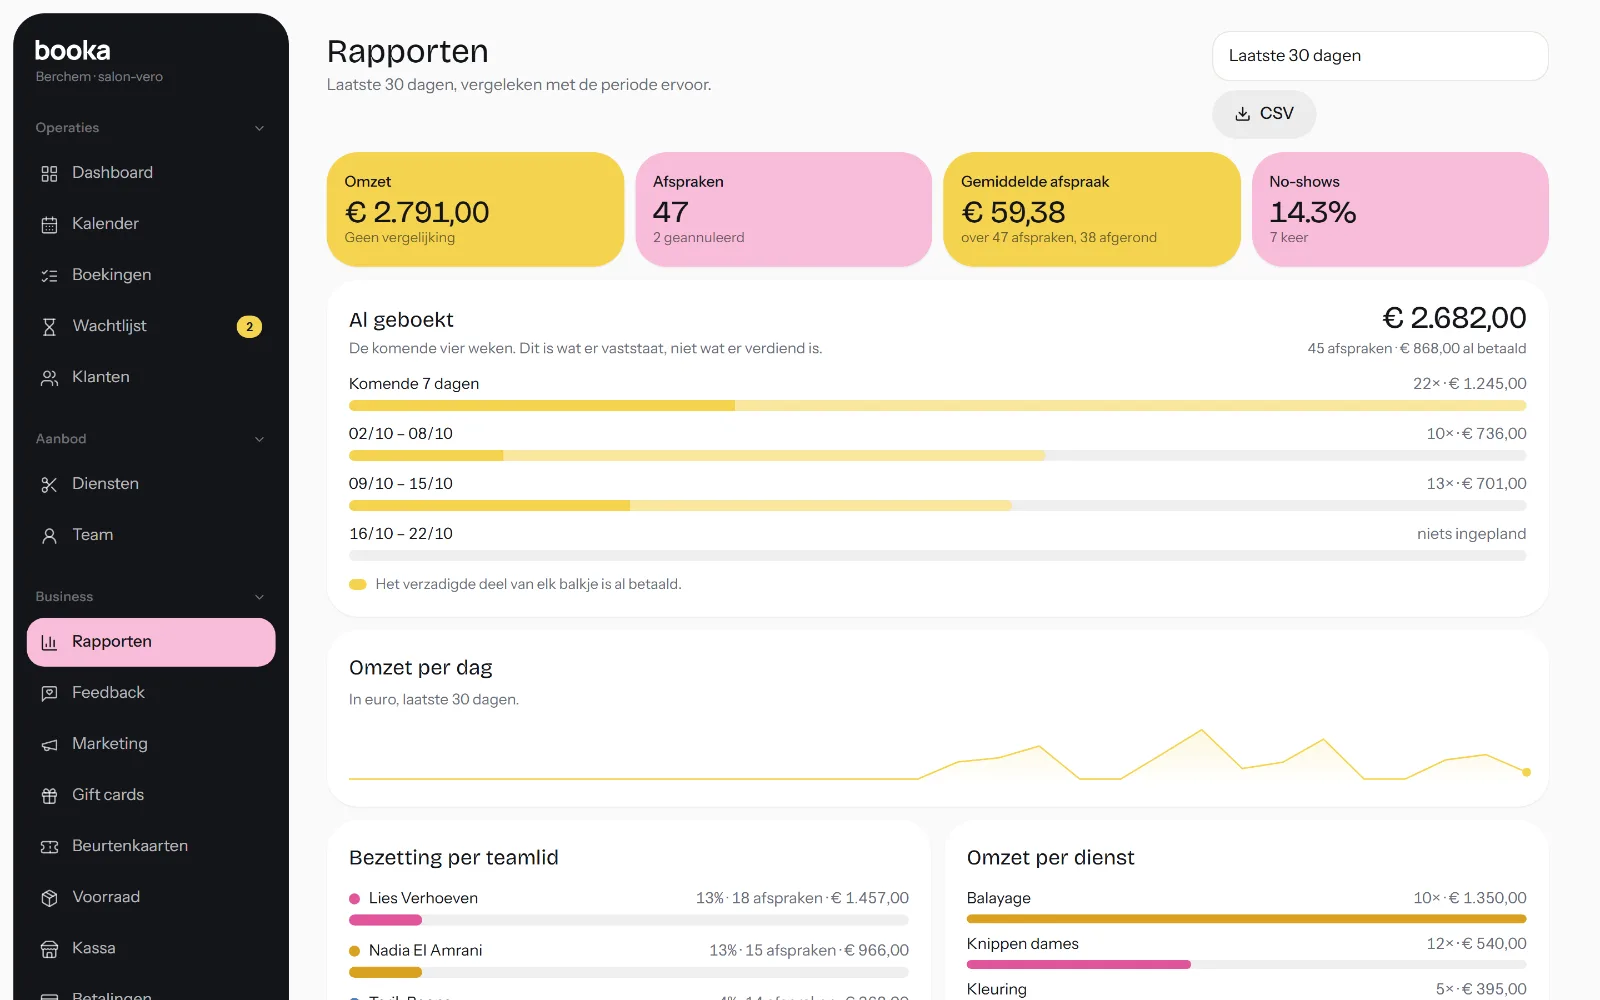Click the 'Berchem · salon-vero' location text
Image resolution: width=1600 pixels, height=1000 pixels.
coord(99,77)
